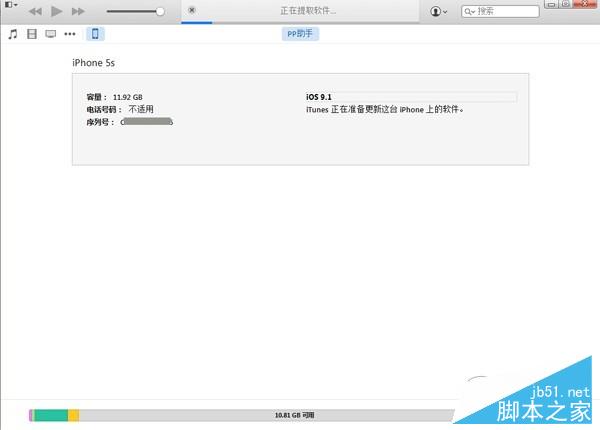Open the Movies library icon
This screenshot has width=600, height=430.
pos(32,34)
